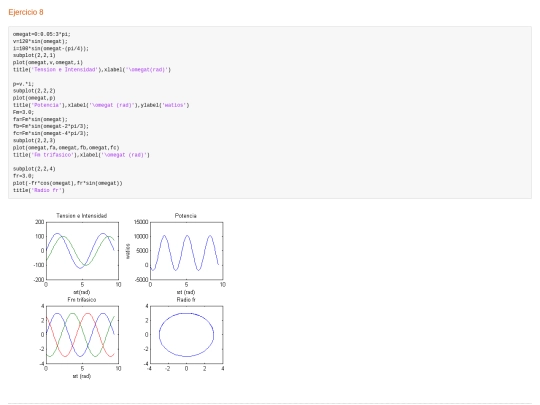Click code line 'p=v.*i;'
Image resolution: width=540 pixels, height=405 pixels.
pyautogui.click(x=23, y=84)
